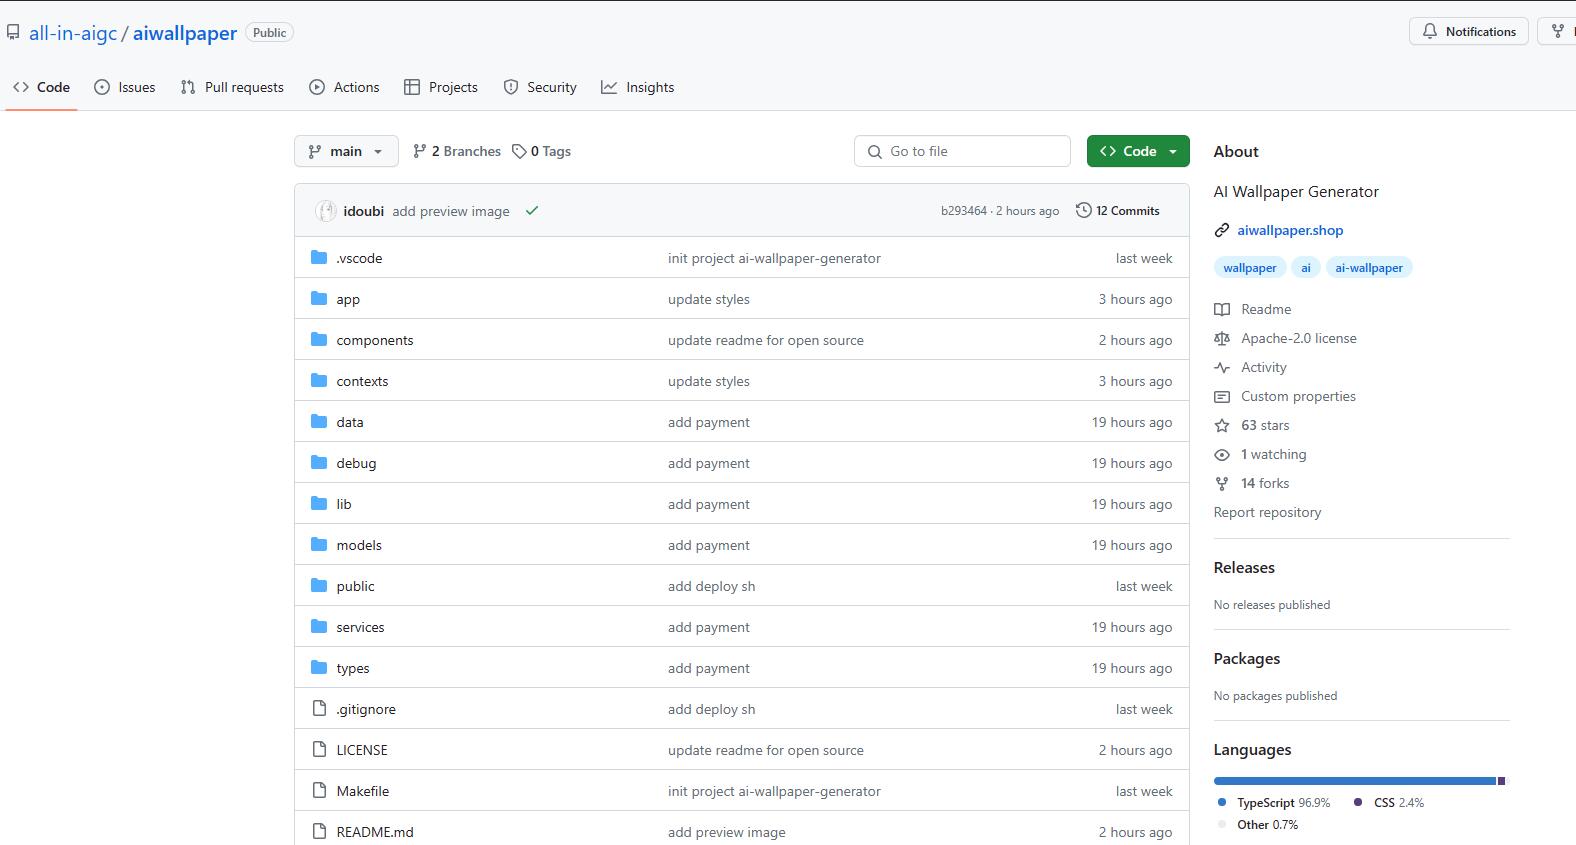Click the green checkmark commit status icon
The width and height of the screenshot is (1576, 845).
click(x=532, y=211)
